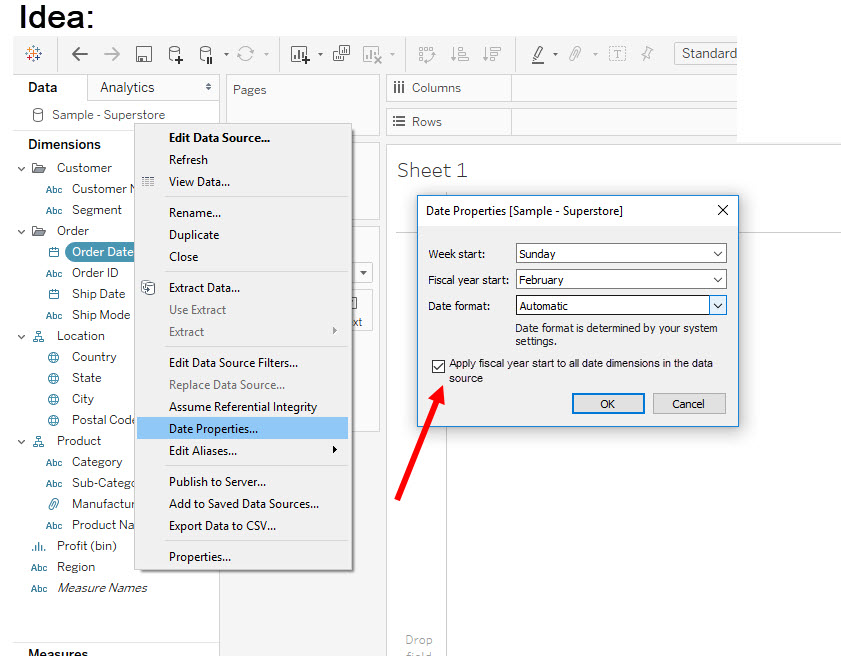841x656 pixels.
Task: Toggle the apply fiscal year start checkbox
Action: pyautogui.click(x=438, y=366)
